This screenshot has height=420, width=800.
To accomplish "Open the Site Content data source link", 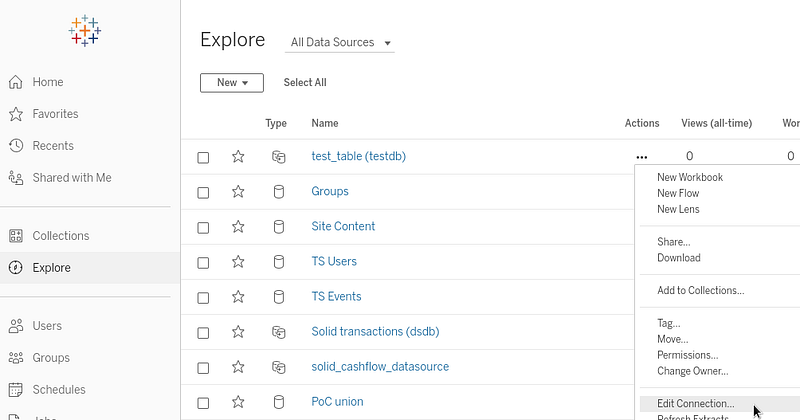I will (x=343, y=226).
